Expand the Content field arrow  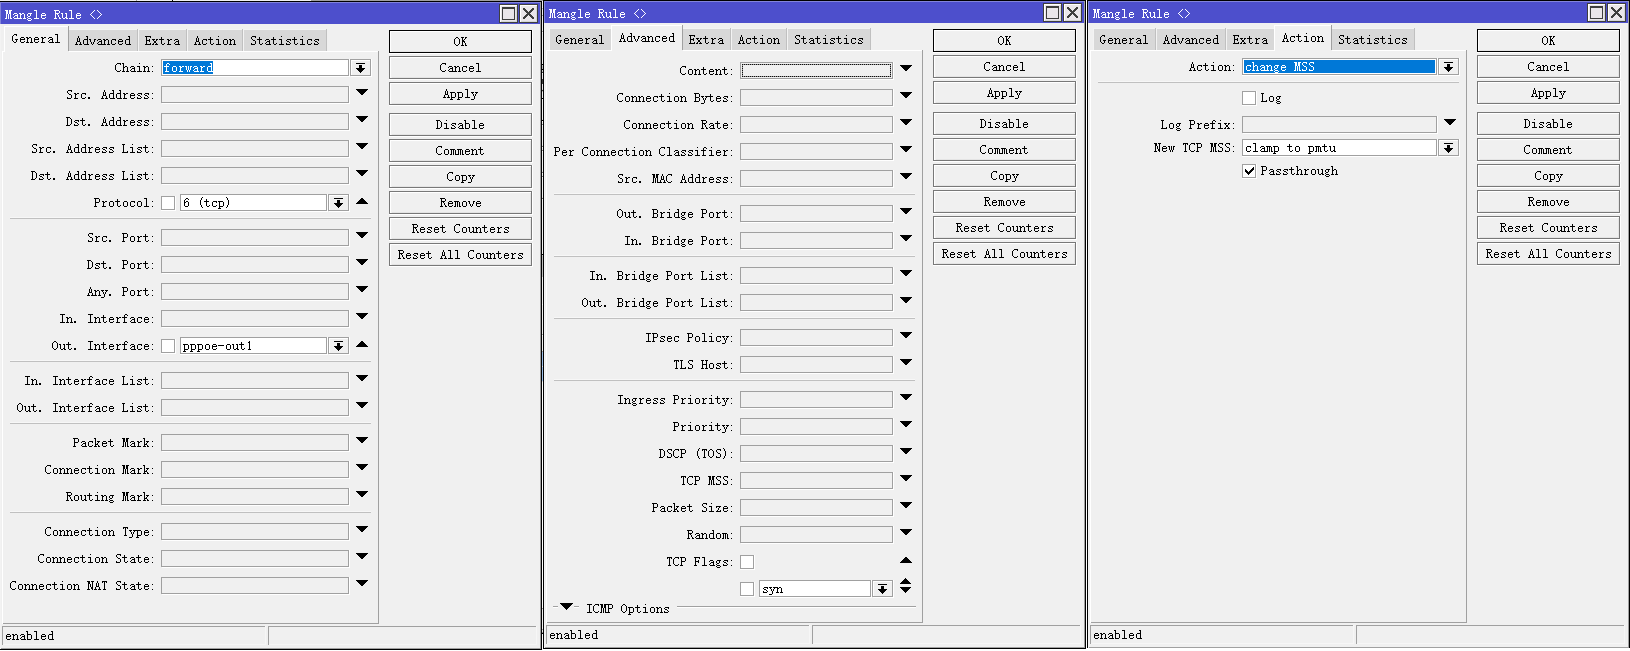pyautogui.click(x=905, y=69)
